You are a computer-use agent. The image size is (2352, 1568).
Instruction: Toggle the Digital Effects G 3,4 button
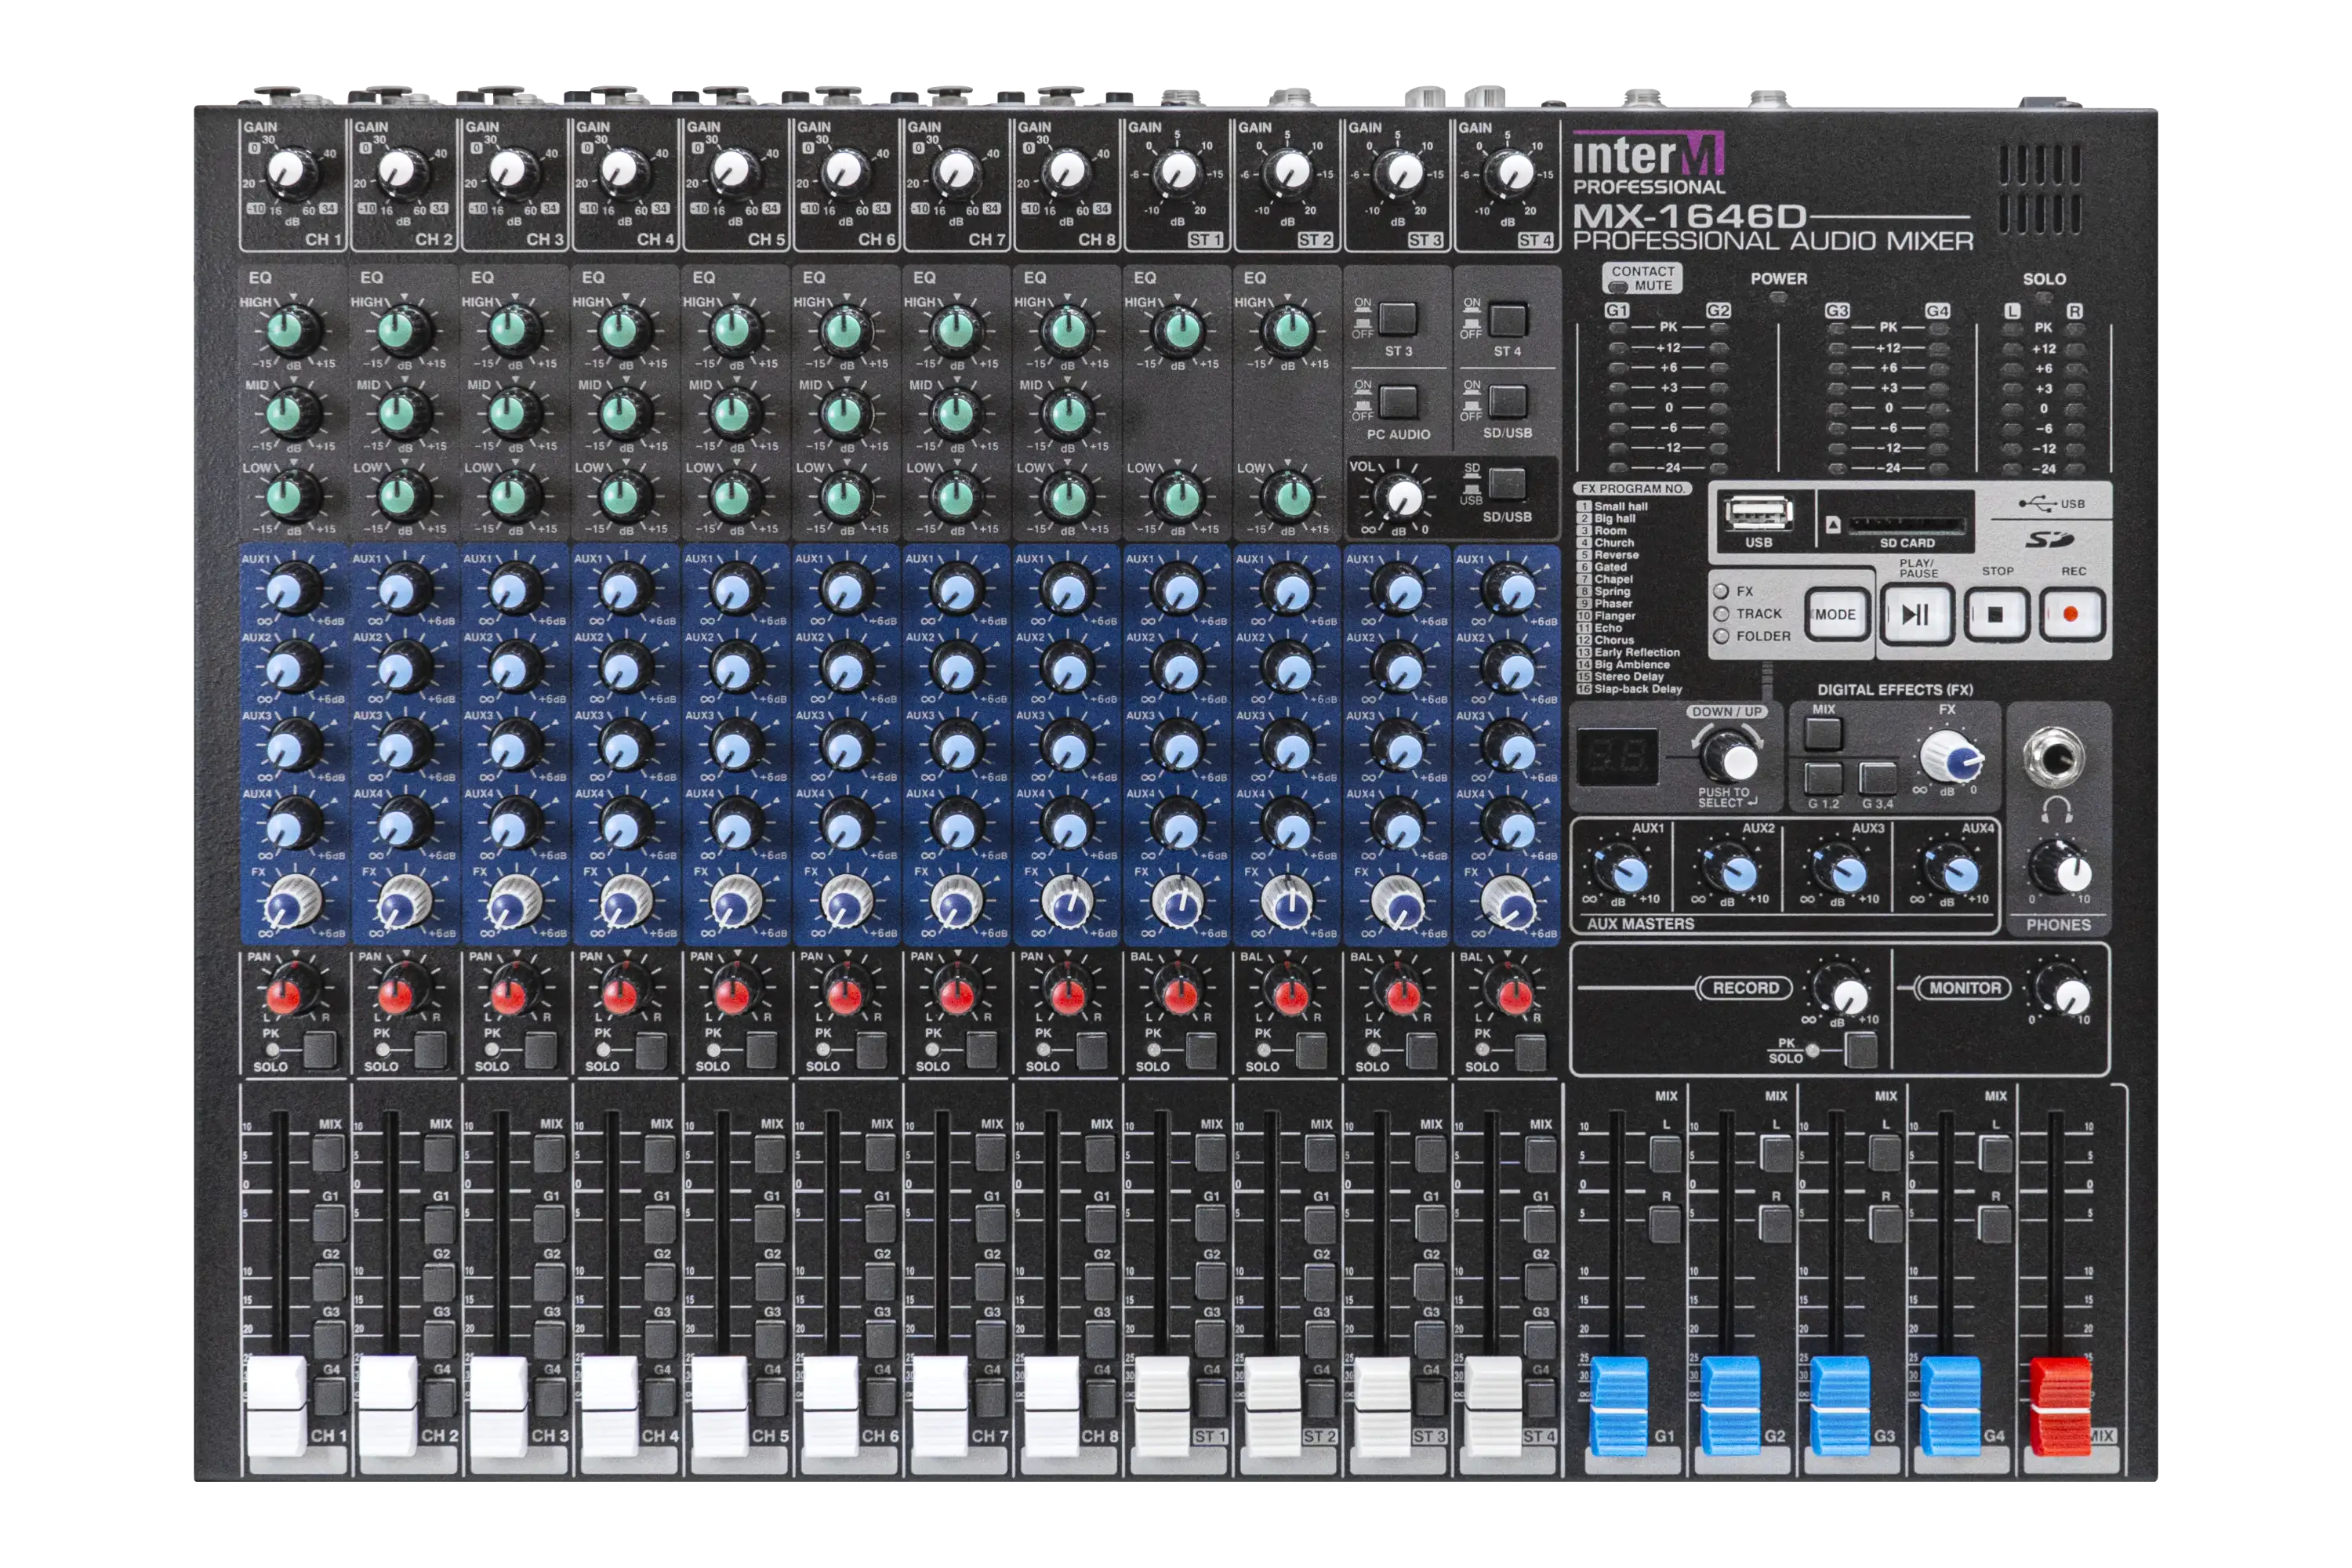click(x=1878, y=778)
